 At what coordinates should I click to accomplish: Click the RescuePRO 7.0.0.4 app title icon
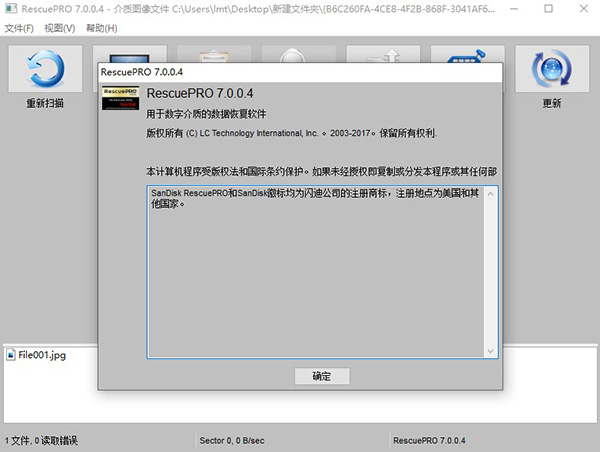coord(11,8)
